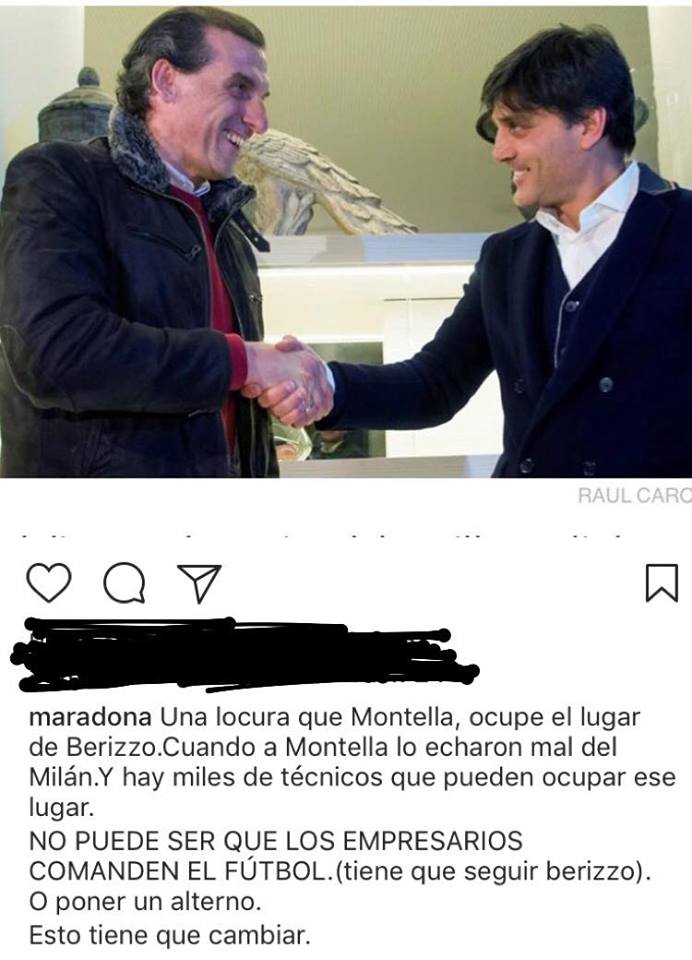Like the post with the heart icon
Image resolution: width=692 pixels, height=960 pixels.
49,582
